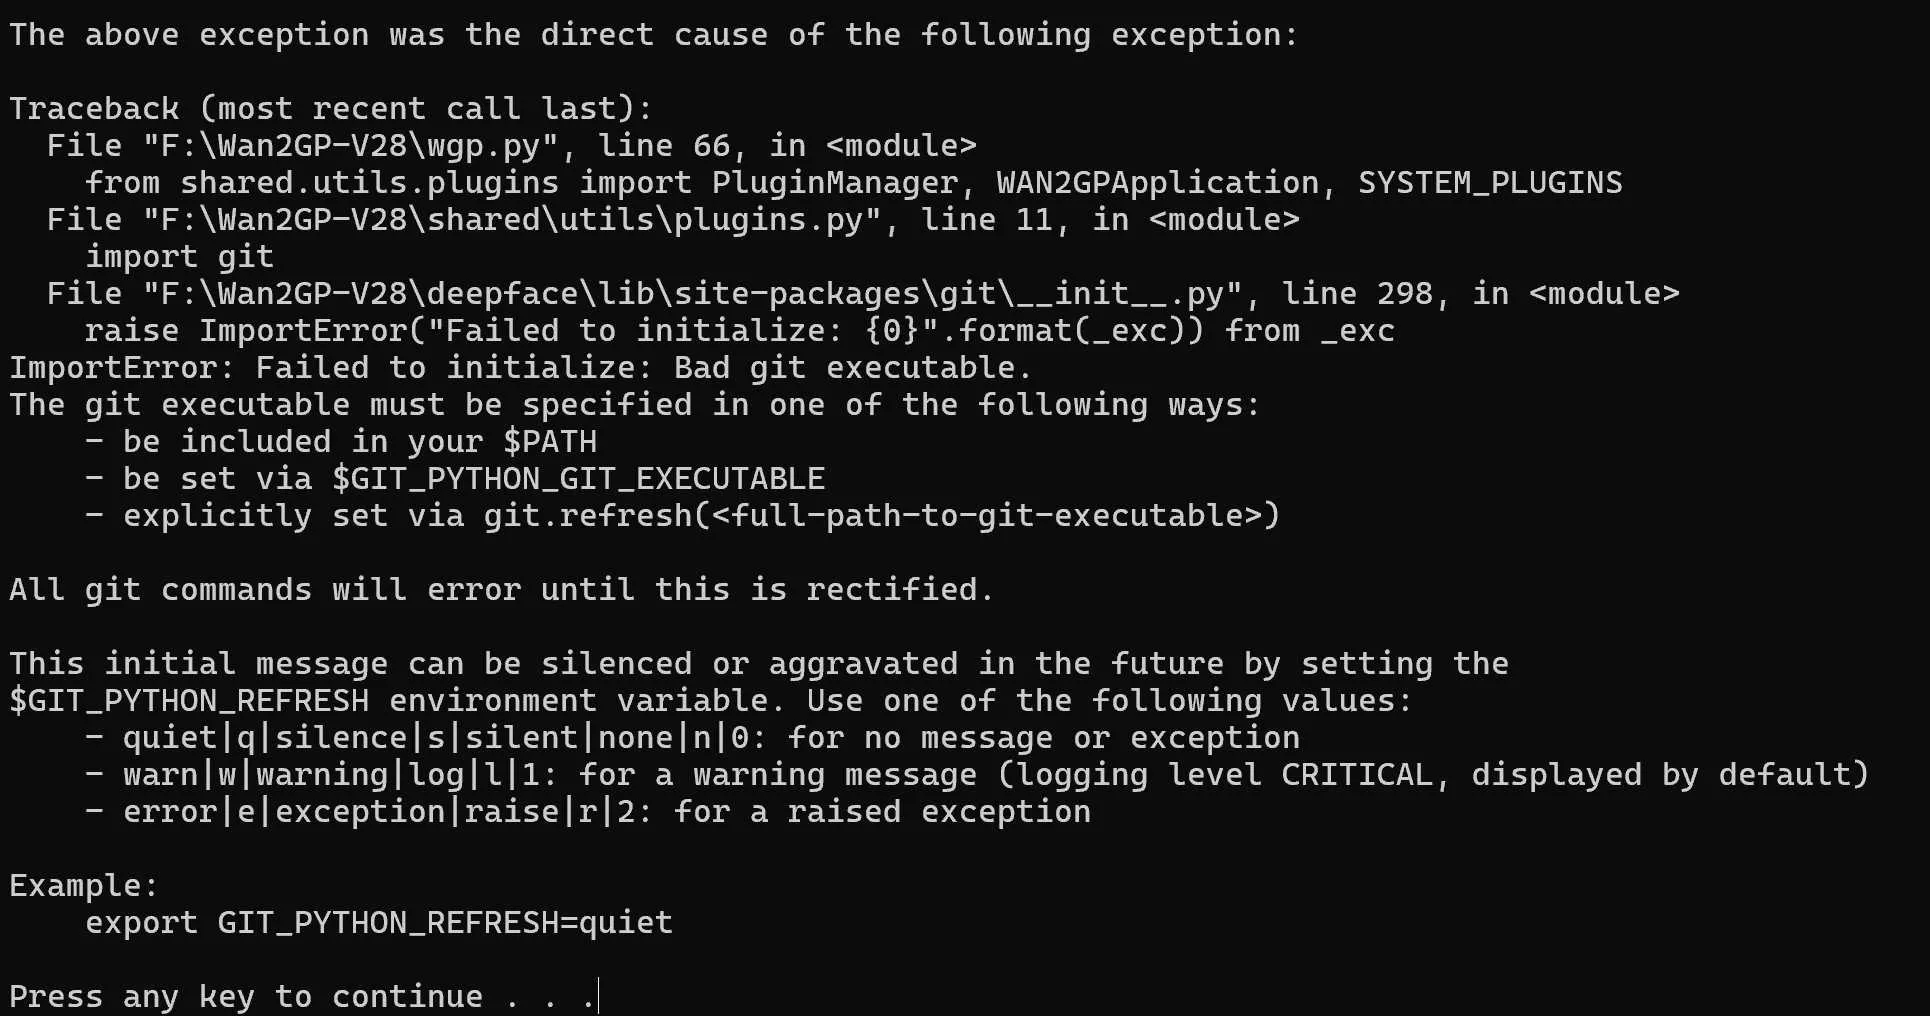Click the "Traceback (most recent call last)" line
The width and height of the screenshot is (1930, 1016).
pyautogui.click(x=330, y=108)
